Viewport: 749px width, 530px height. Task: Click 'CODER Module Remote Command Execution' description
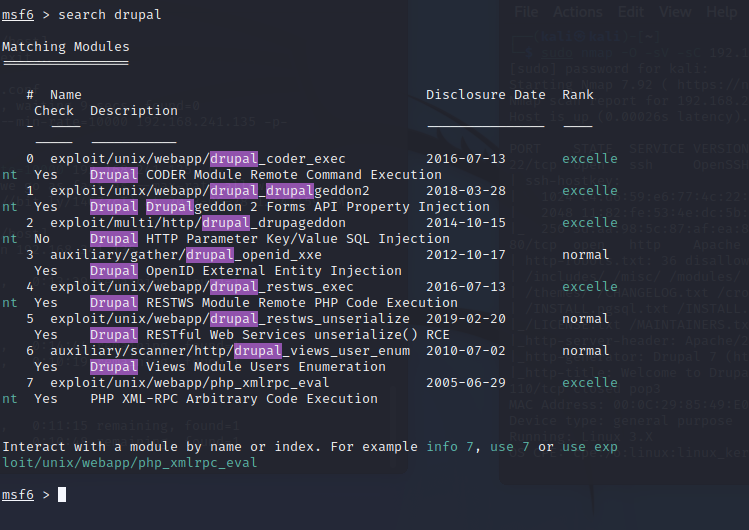pos(294,175)
